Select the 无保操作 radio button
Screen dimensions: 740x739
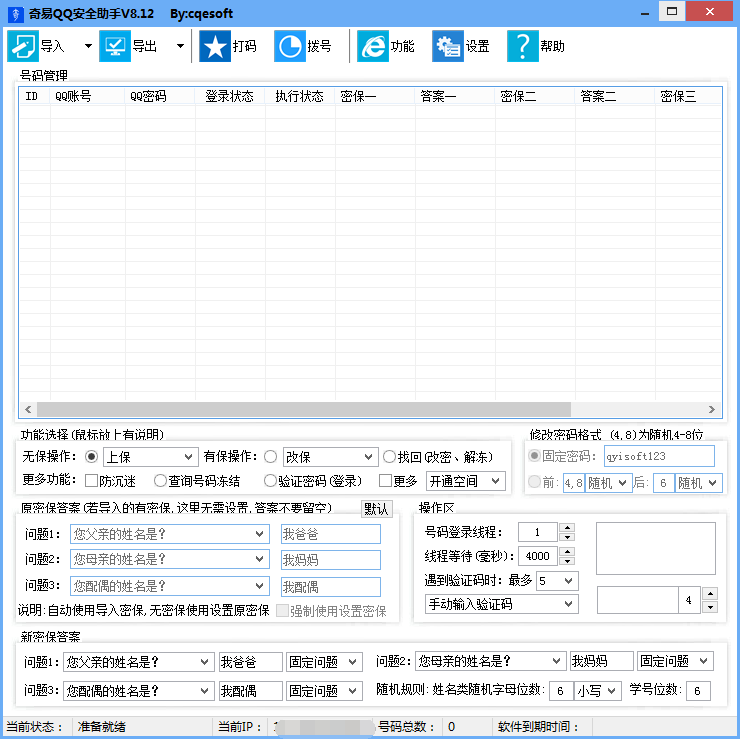92,456
